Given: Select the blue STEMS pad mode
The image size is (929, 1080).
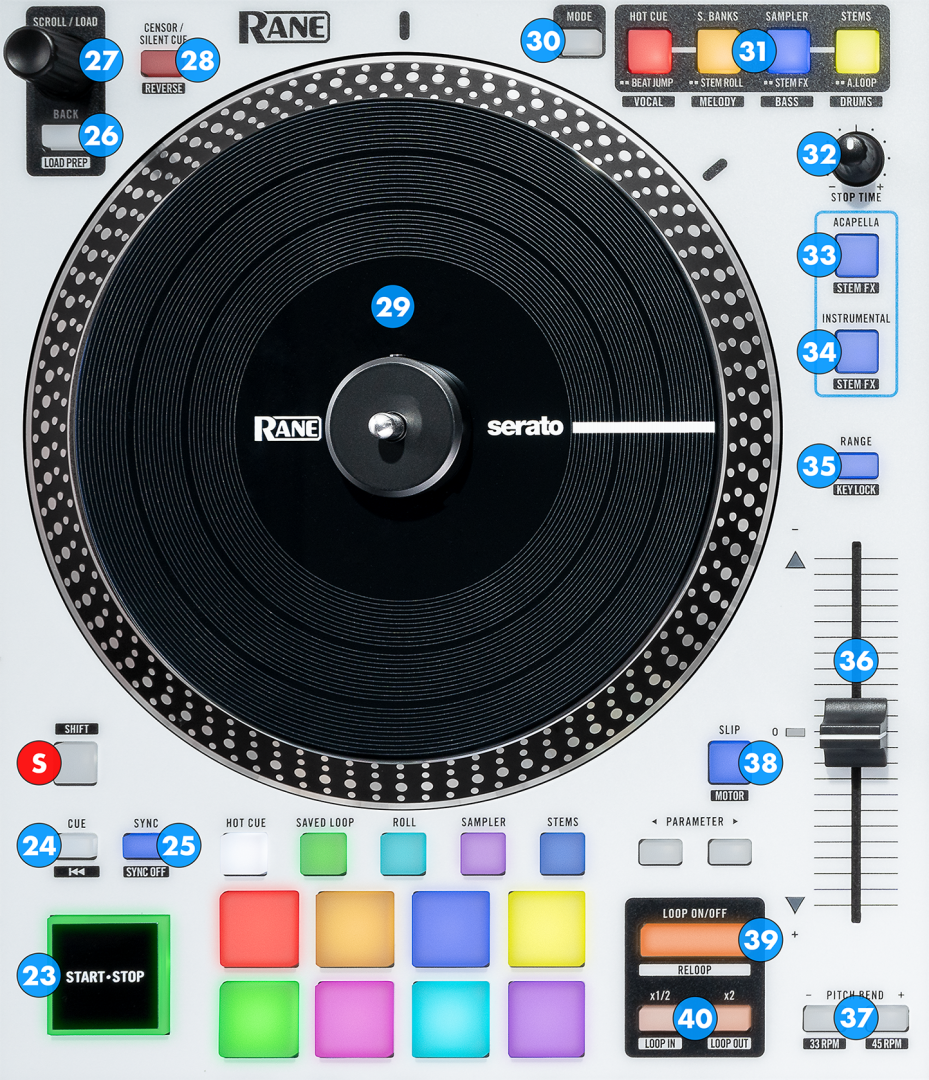Looking at the screenshot, I should coord(563,854).
